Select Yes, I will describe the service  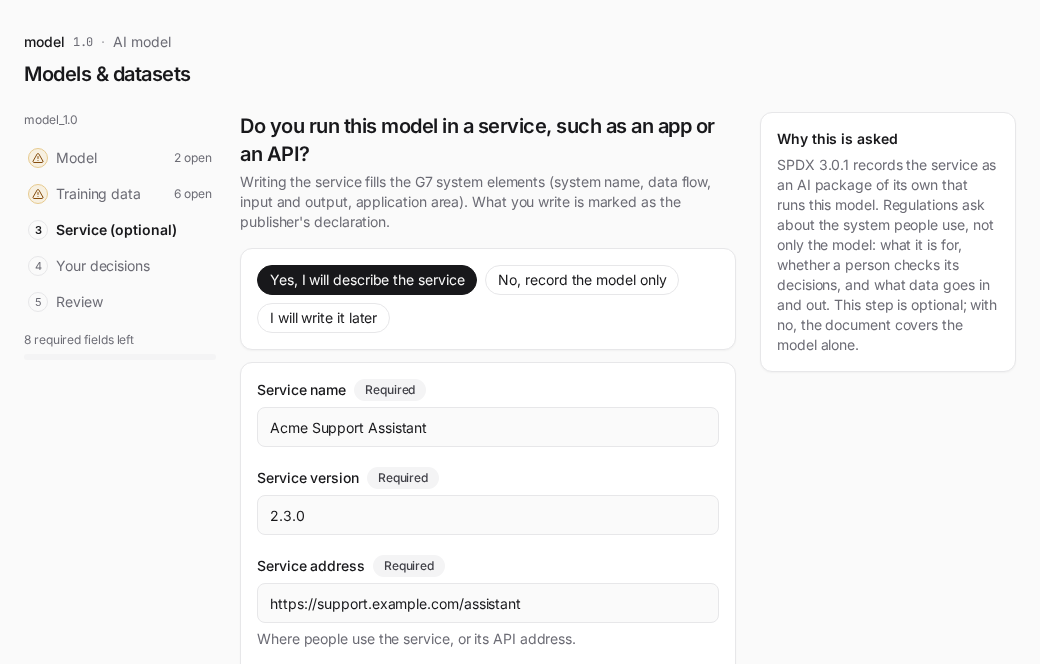tap(367, 280)
